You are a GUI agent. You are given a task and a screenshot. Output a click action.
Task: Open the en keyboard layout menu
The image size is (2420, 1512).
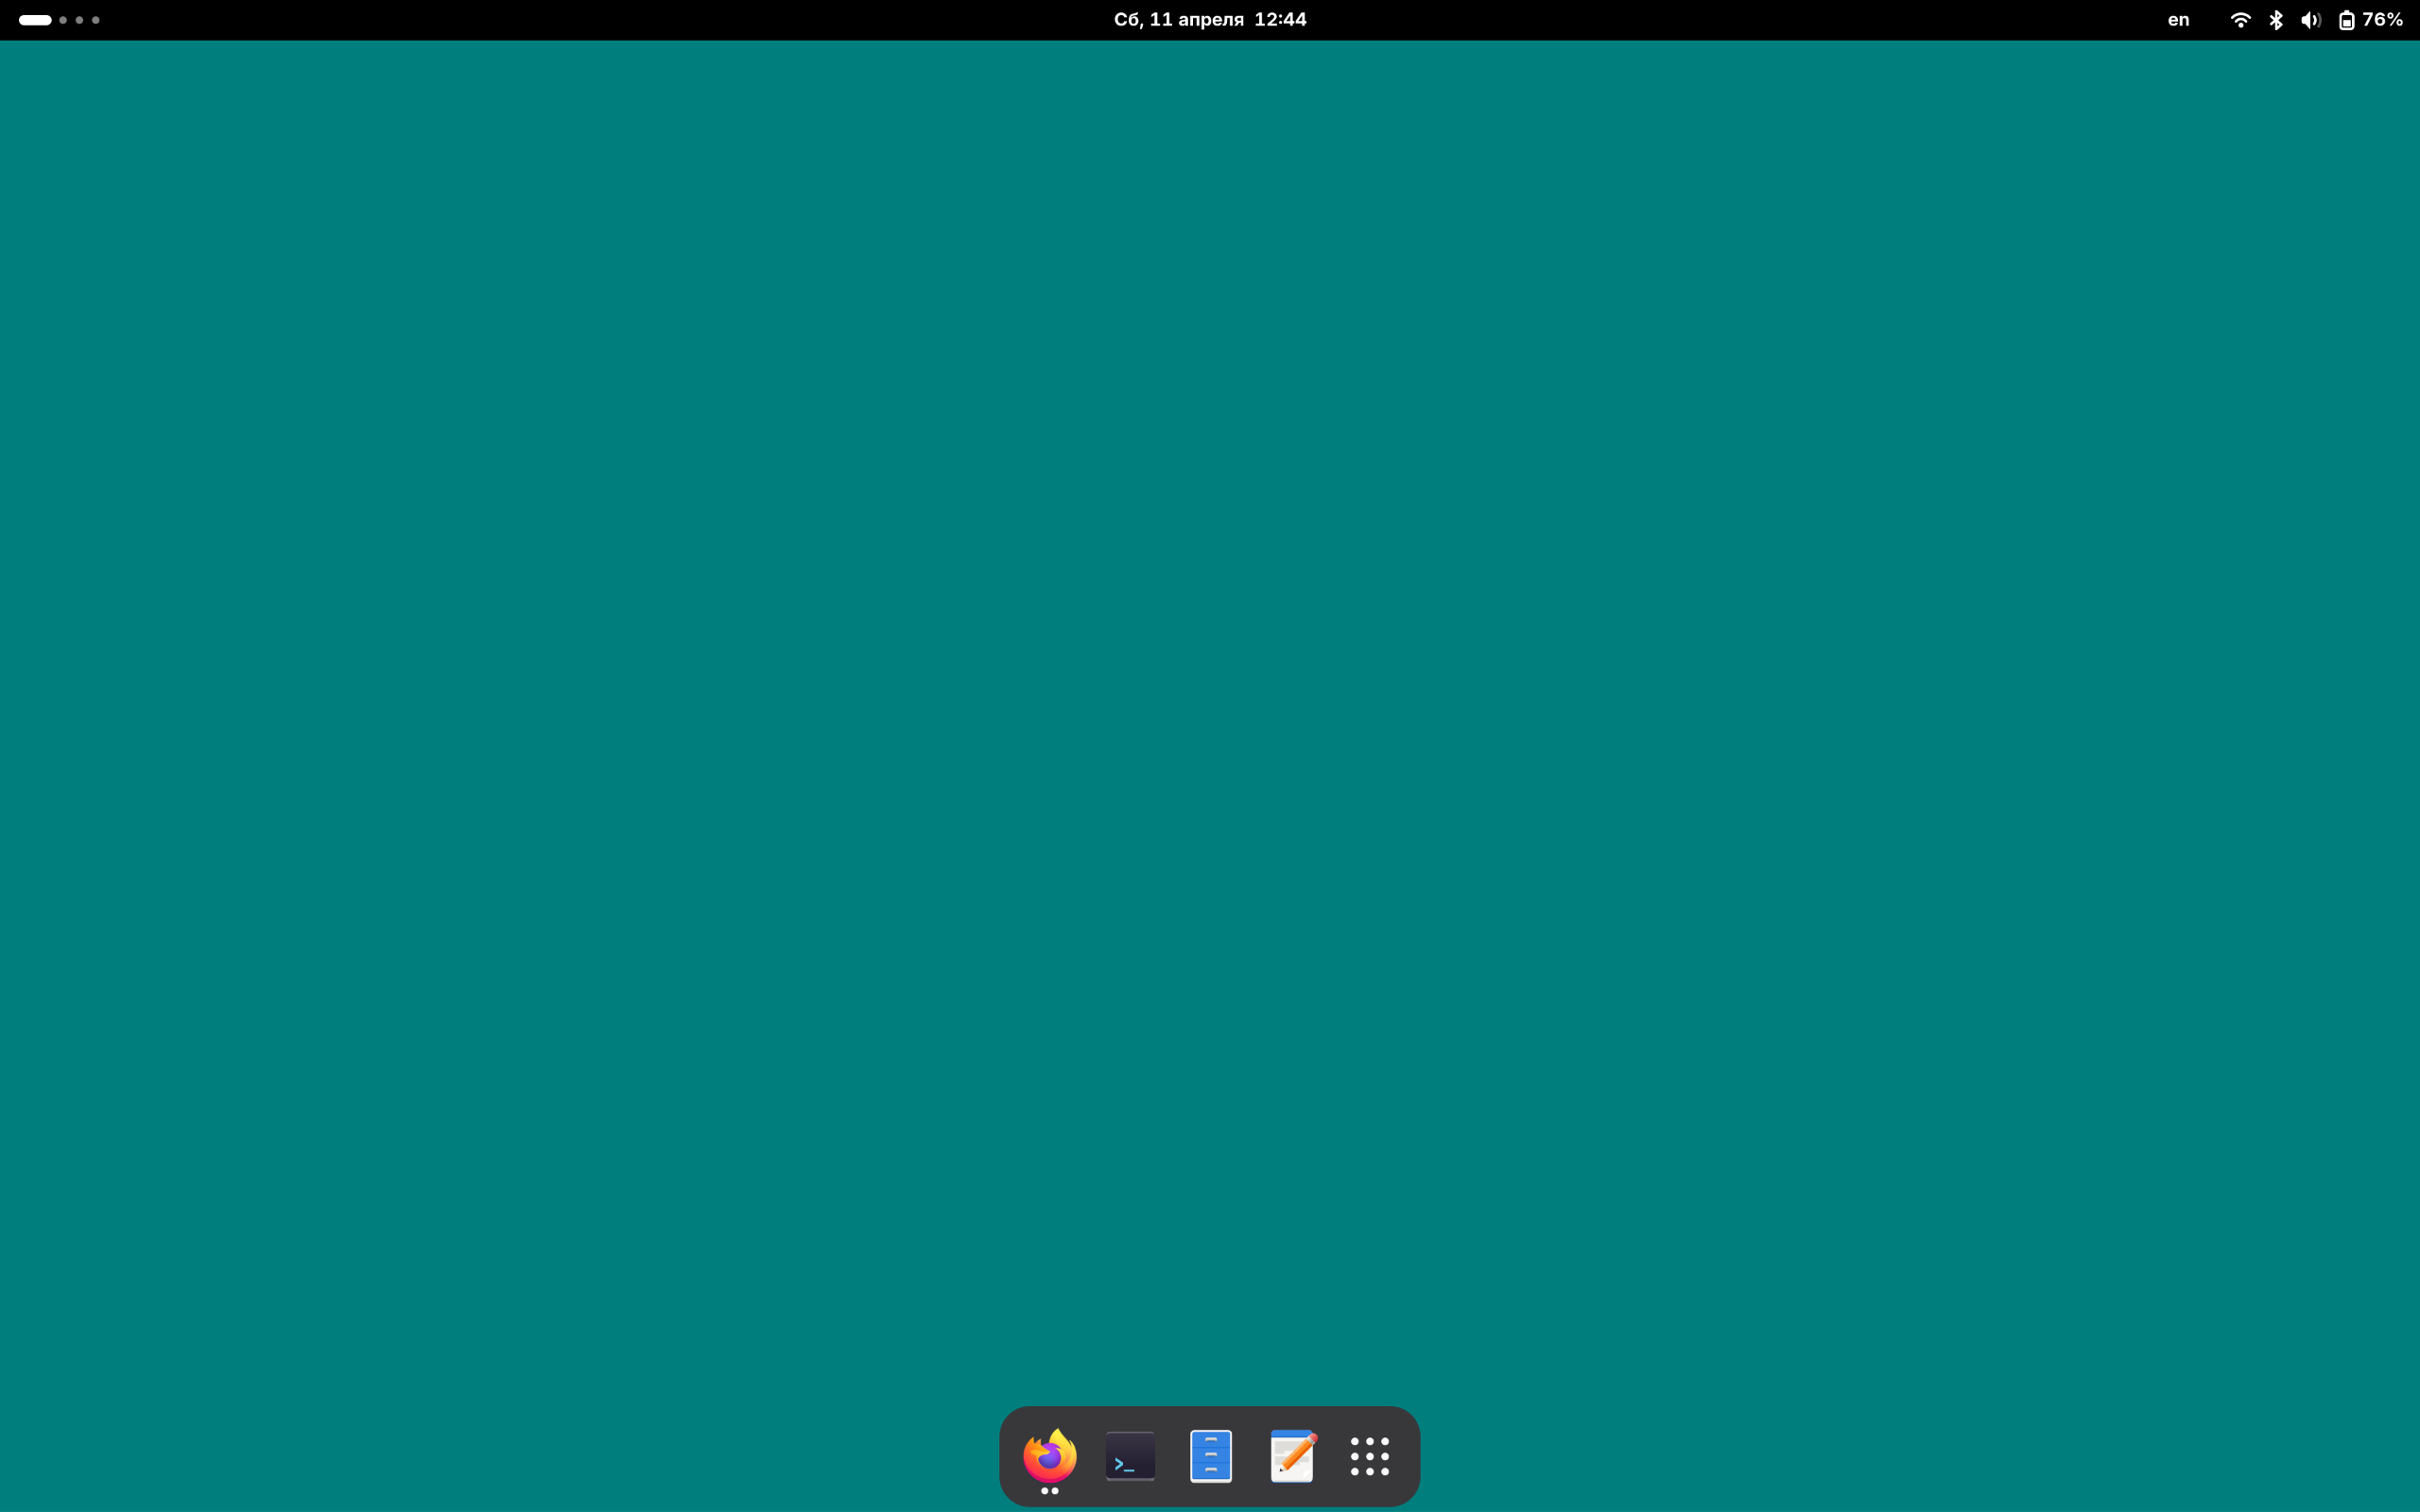point(2178,20)
